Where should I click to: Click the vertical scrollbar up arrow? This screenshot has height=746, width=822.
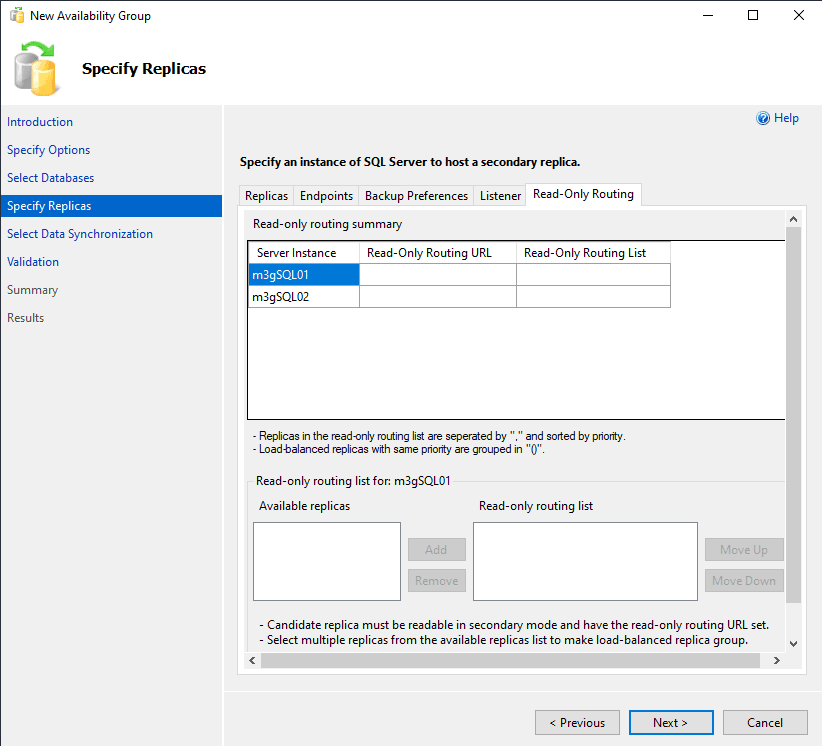click(x=793, y=219)
